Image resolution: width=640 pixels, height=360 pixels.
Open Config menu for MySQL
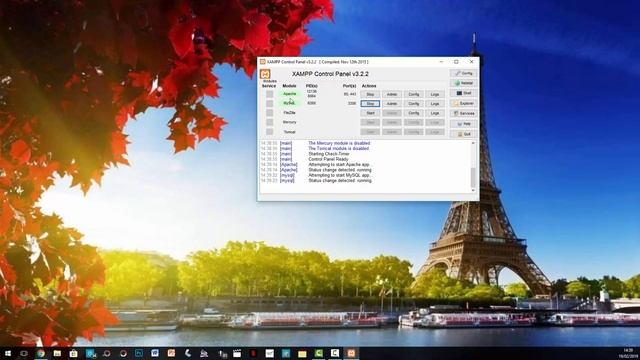coord(413,104)
